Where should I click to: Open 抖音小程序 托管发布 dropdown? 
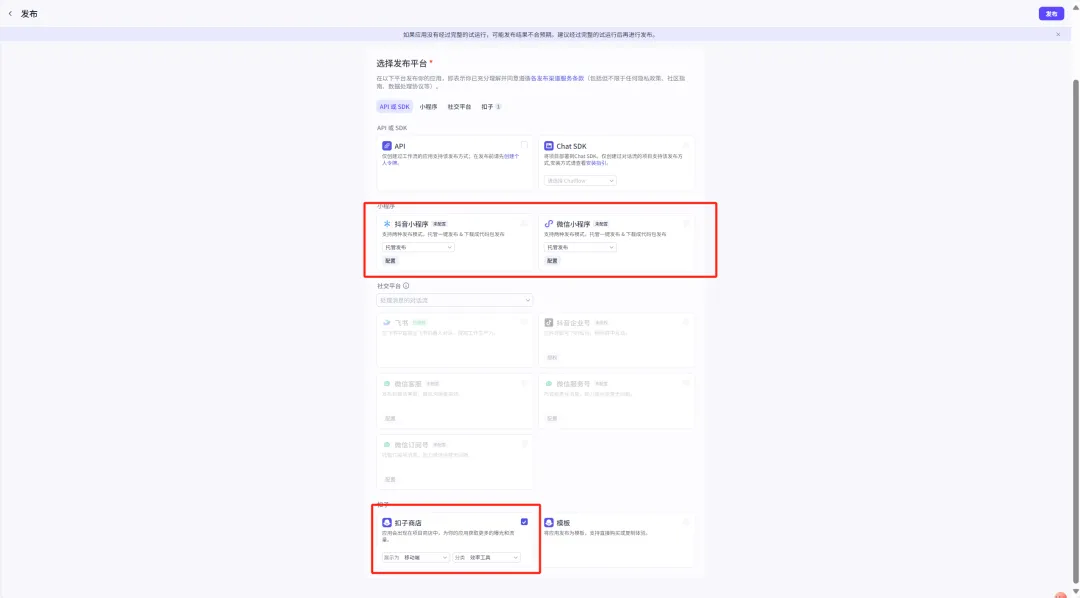click(419, 247)
